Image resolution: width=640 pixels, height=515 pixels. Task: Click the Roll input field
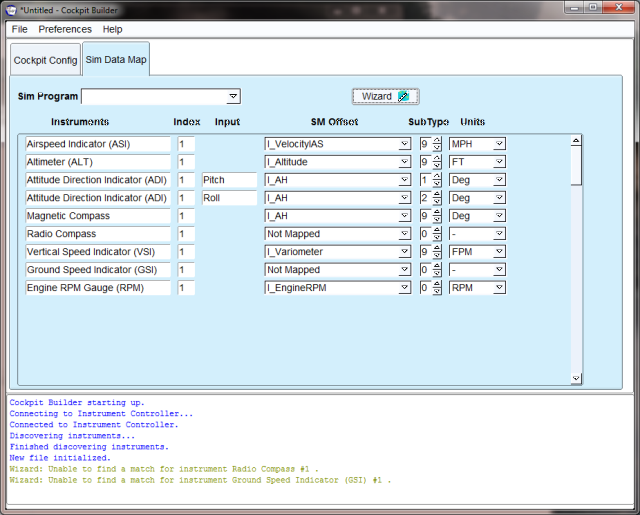(229, 198)
